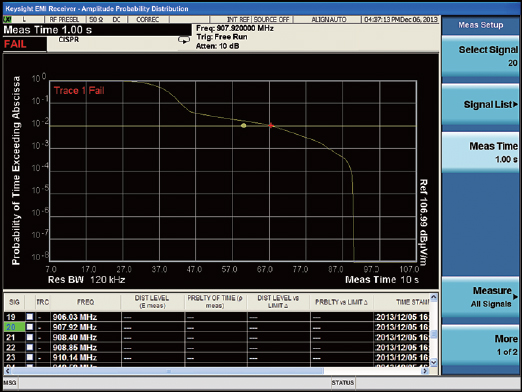Viewport: 522px width, 392px height.
Task: Click the Res BW 120 kHz label
Action: (x=87, y=279)
